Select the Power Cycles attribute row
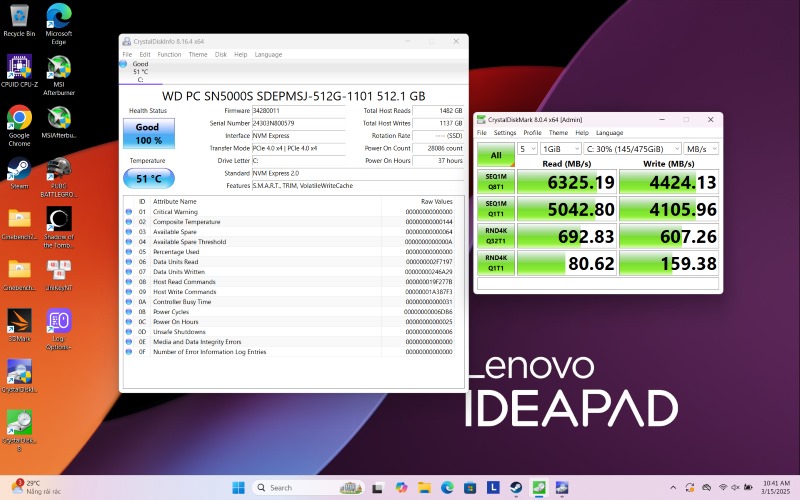Screen dimensions: 800x500 (289, 312)
